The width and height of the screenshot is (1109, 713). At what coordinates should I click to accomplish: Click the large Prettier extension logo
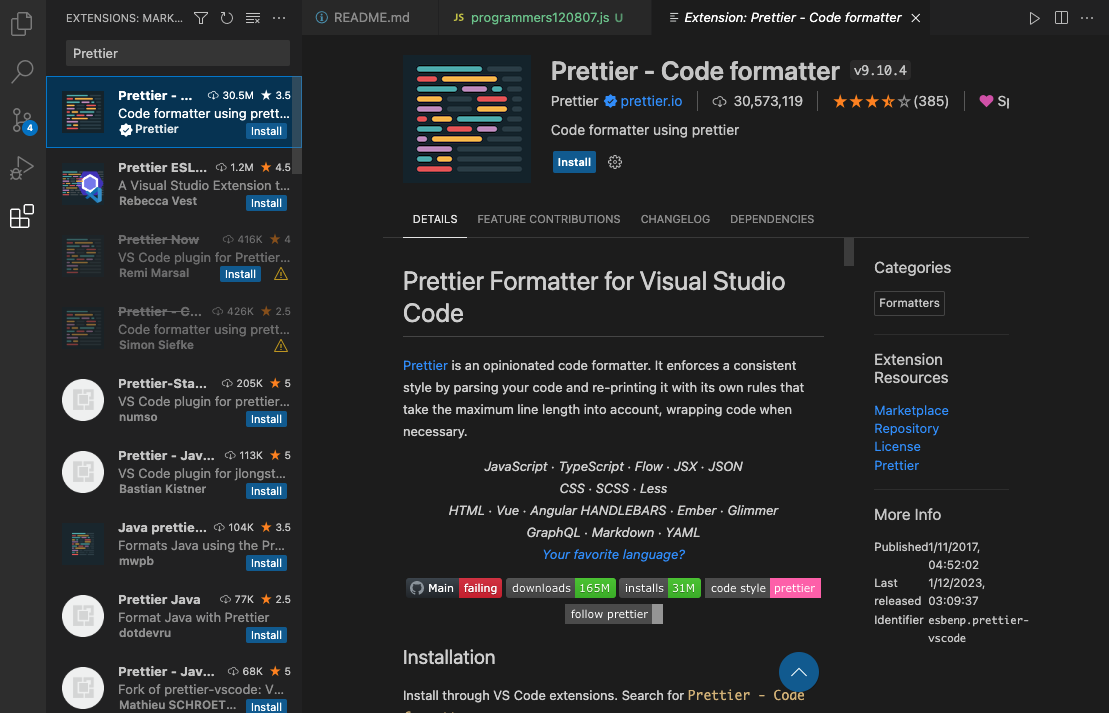pos(468,119)
